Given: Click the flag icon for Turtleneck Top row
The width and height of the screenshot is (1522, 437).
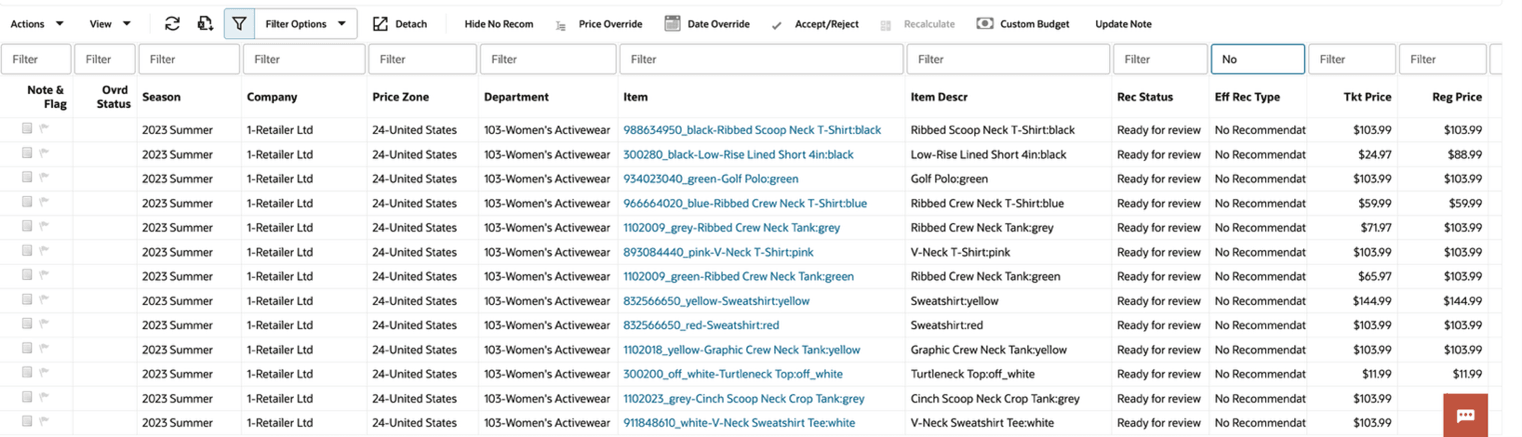Looking at the screenshot, I should point(44,373).
